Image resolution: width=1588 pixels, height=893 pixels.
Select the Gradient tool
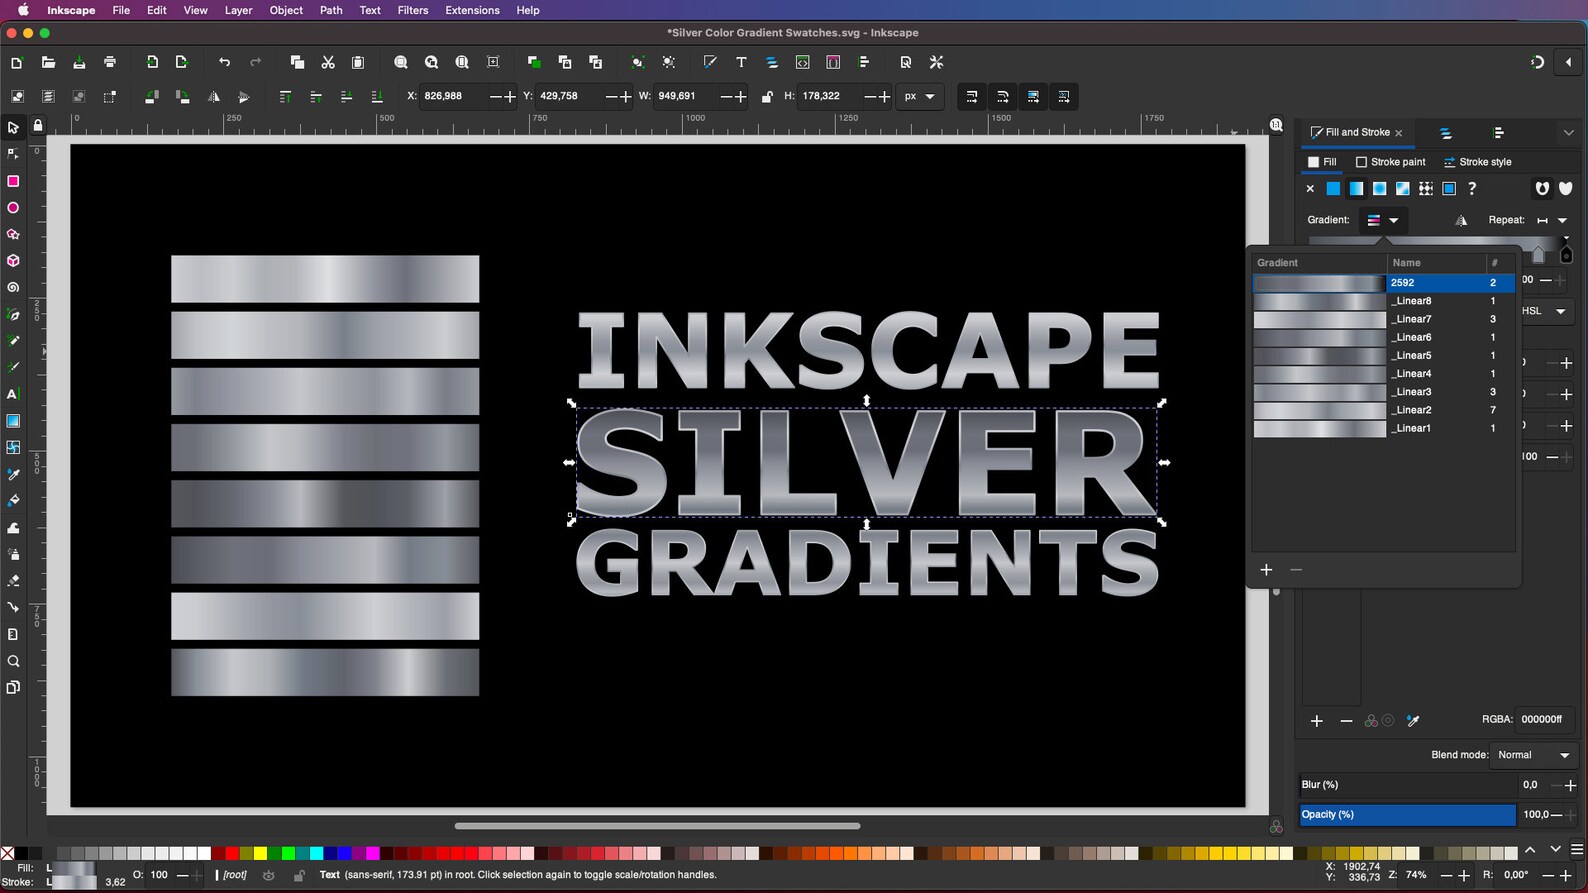[x=13, y=421]
